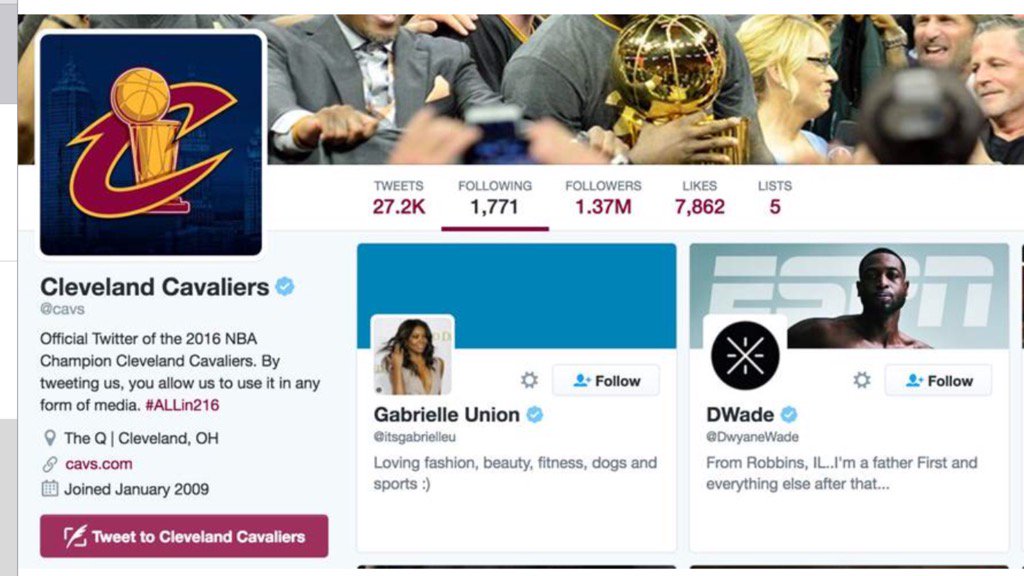Open Gabrielle Union's gear settings icon
The image size is (1024, 576).
[x=529, y=380]
